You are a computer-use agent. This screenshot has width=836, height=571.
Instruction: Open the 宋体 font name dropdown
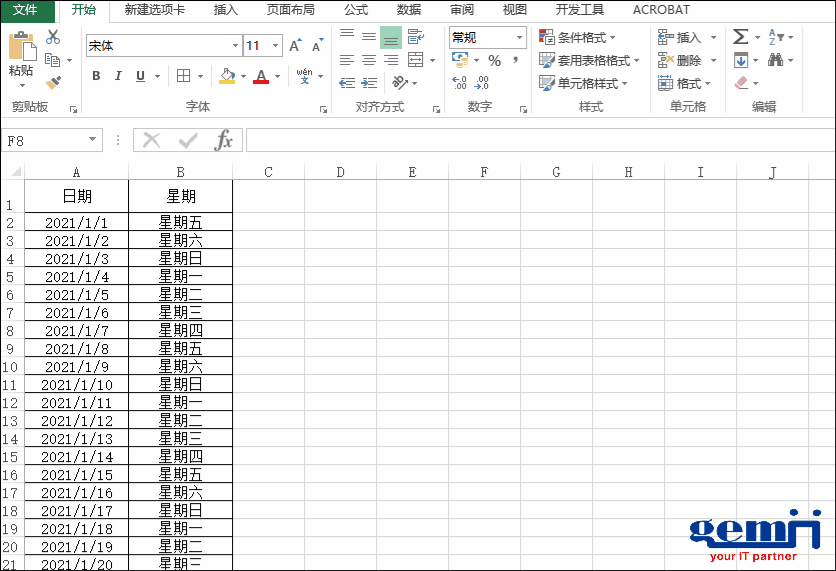click(x=236, y=46)
